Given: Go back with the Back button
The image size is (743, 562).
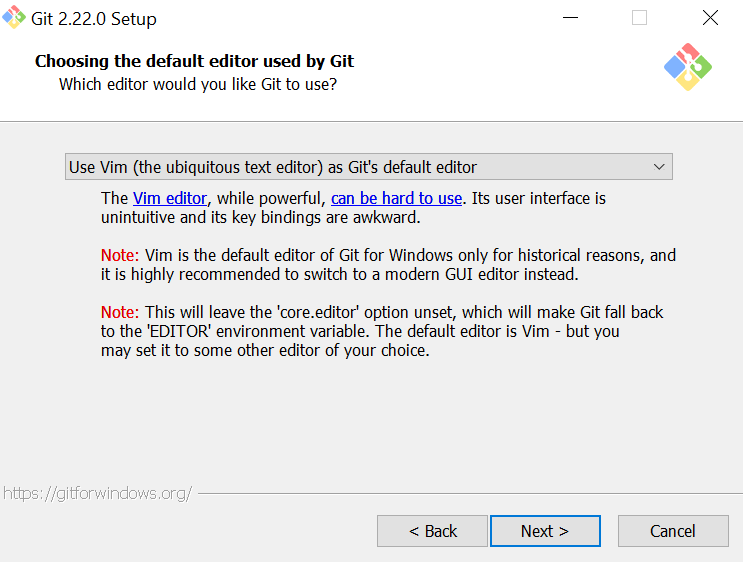Looking at the screenshot, I should point(432,531).
